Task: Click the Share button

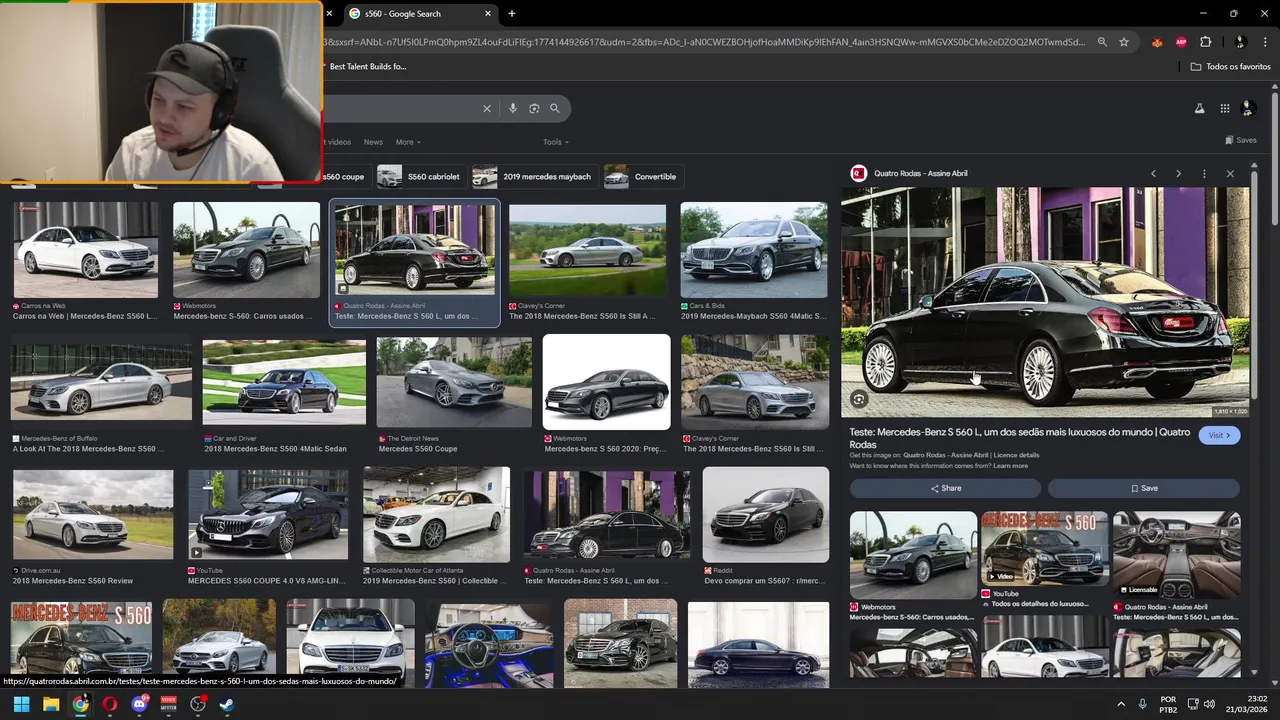Action: point(945,488)
